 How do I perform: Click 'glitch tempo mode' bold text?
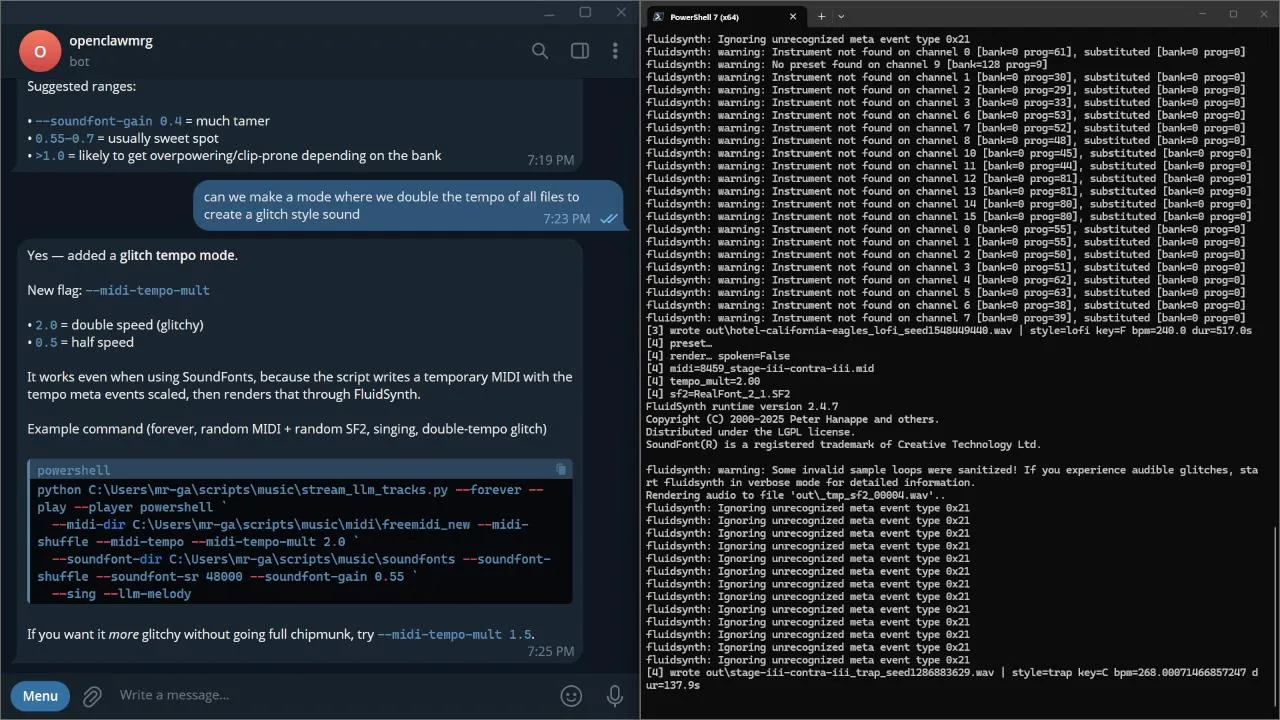[x=178, y=255]
